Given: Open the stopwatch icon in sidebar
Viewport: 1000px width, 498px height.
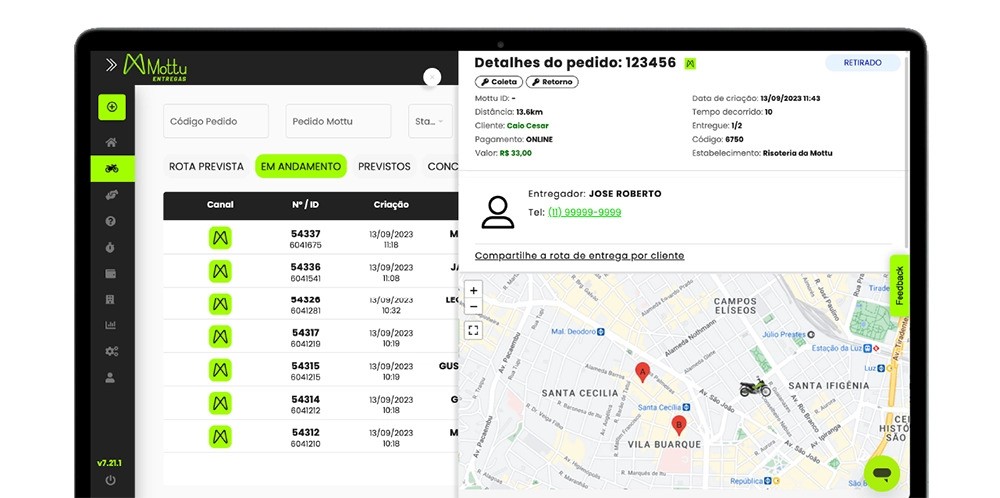Looking at the screenshot, I should point(110,247).
